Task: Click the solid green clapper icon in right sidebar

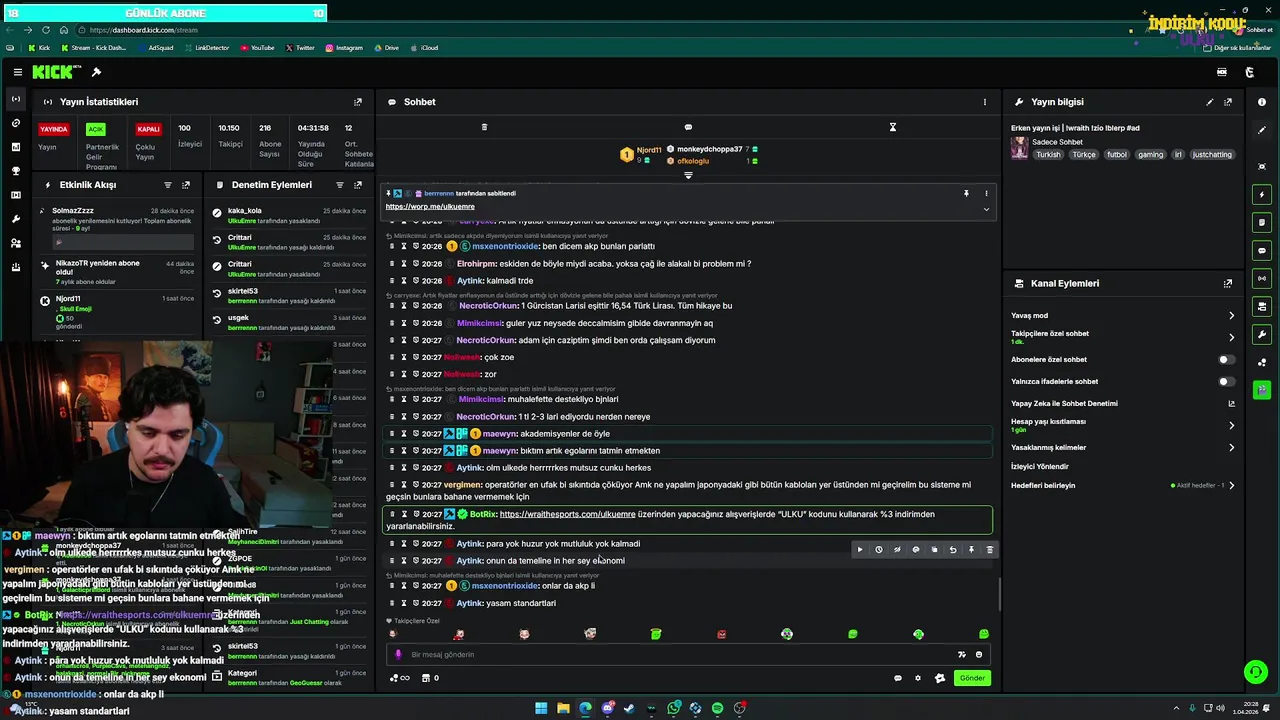Action: [x=1262, y=390]
